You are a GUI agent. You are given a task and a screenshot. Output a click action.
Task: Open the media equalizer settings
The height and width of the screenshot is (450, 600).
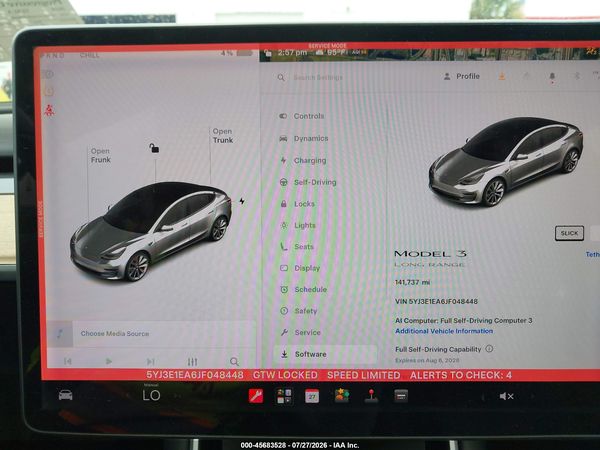[x=192, y=362]
